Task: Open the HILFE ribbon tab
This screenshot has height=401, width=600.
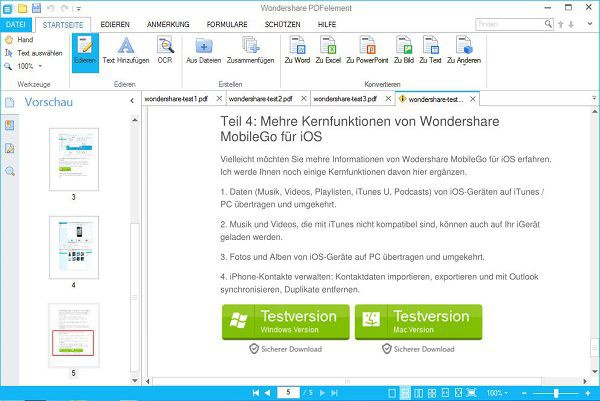Action: tap(327, 24)
